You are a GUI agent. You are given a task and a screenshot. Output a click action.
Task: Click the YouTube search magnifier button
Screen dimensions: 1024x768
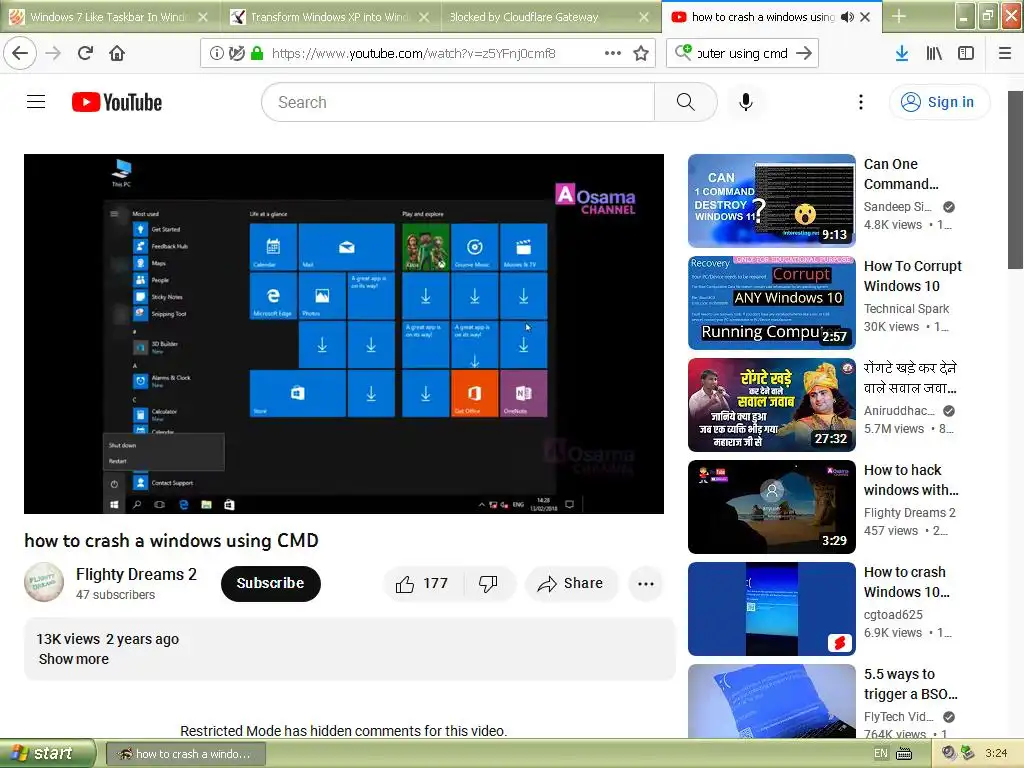pos(686,102)
